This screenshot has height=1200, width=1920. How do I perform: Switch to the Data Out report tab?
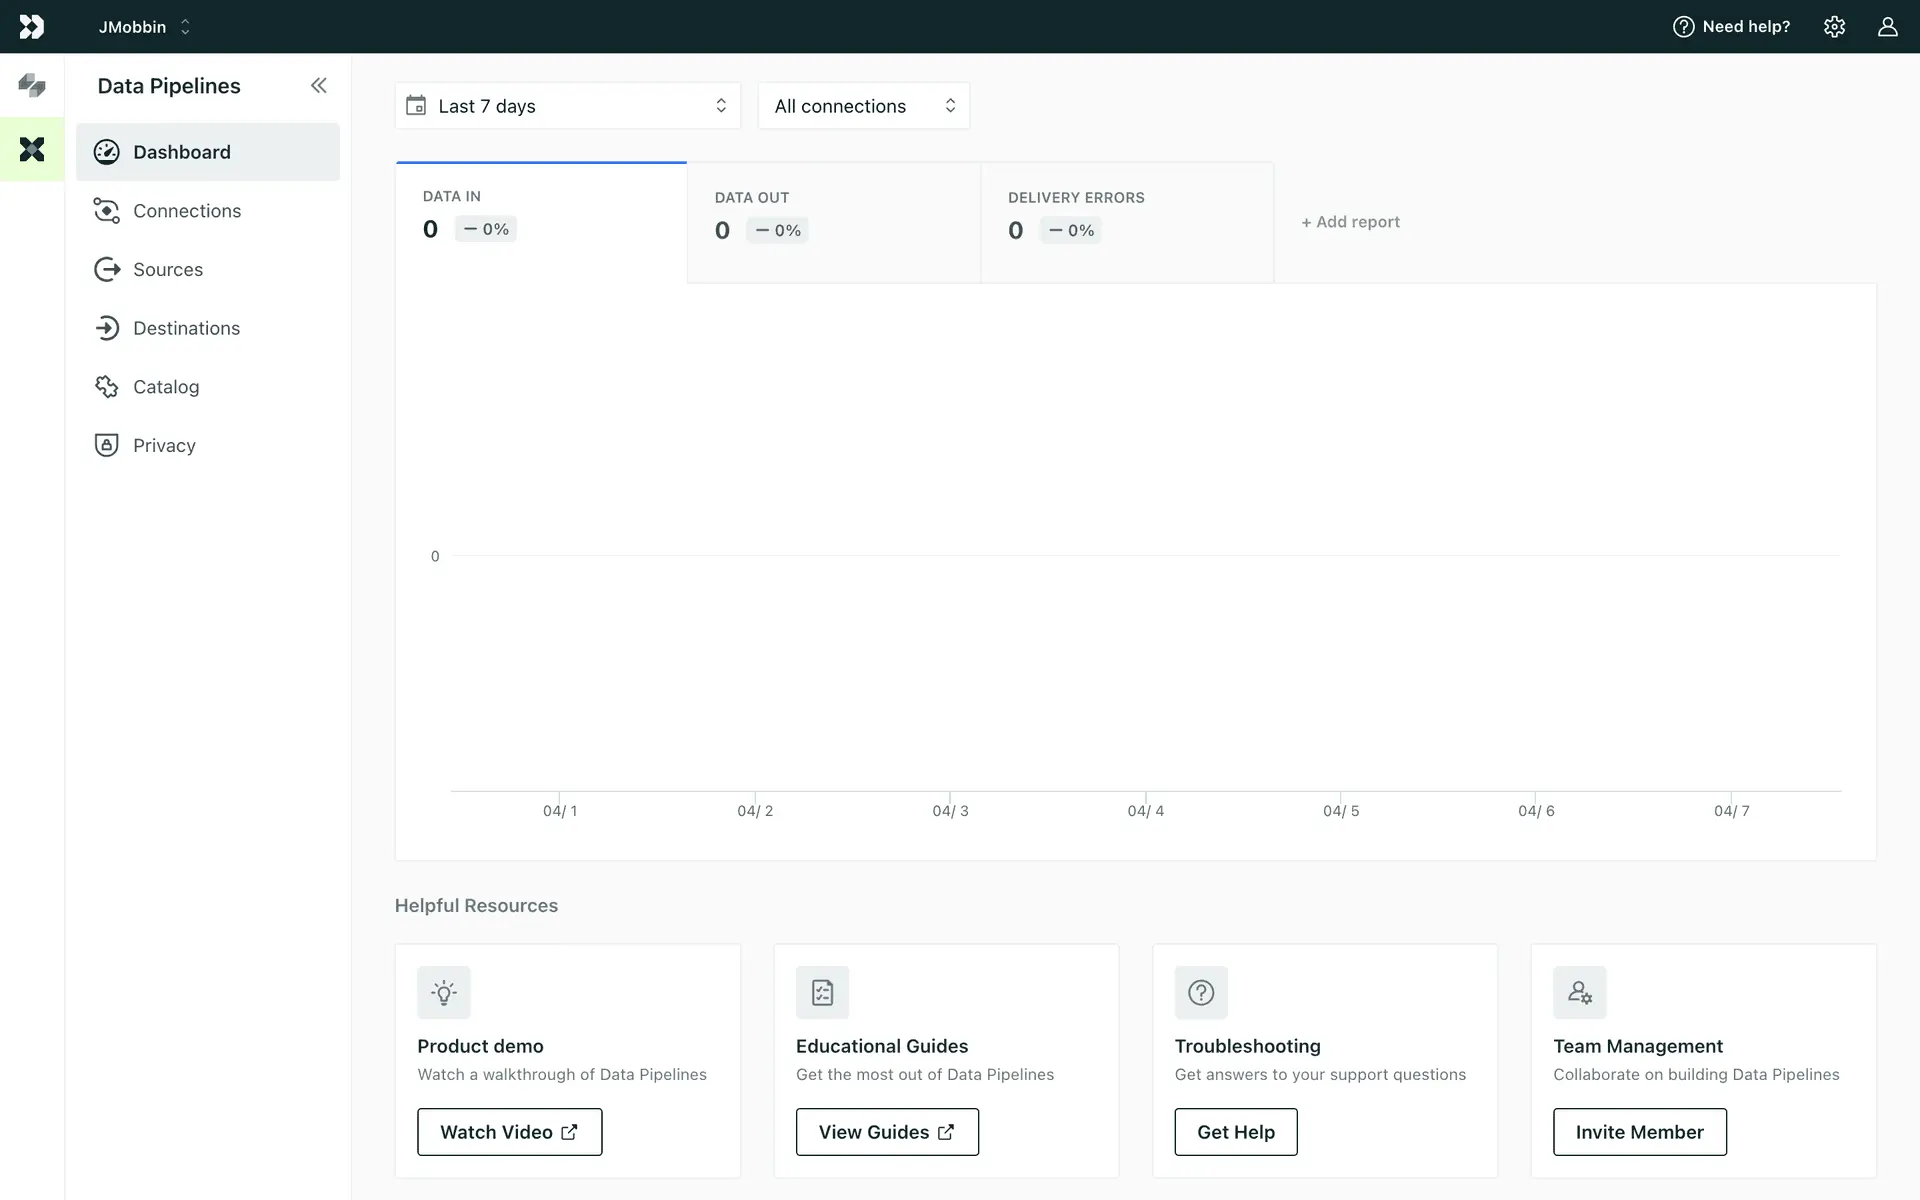833,222
